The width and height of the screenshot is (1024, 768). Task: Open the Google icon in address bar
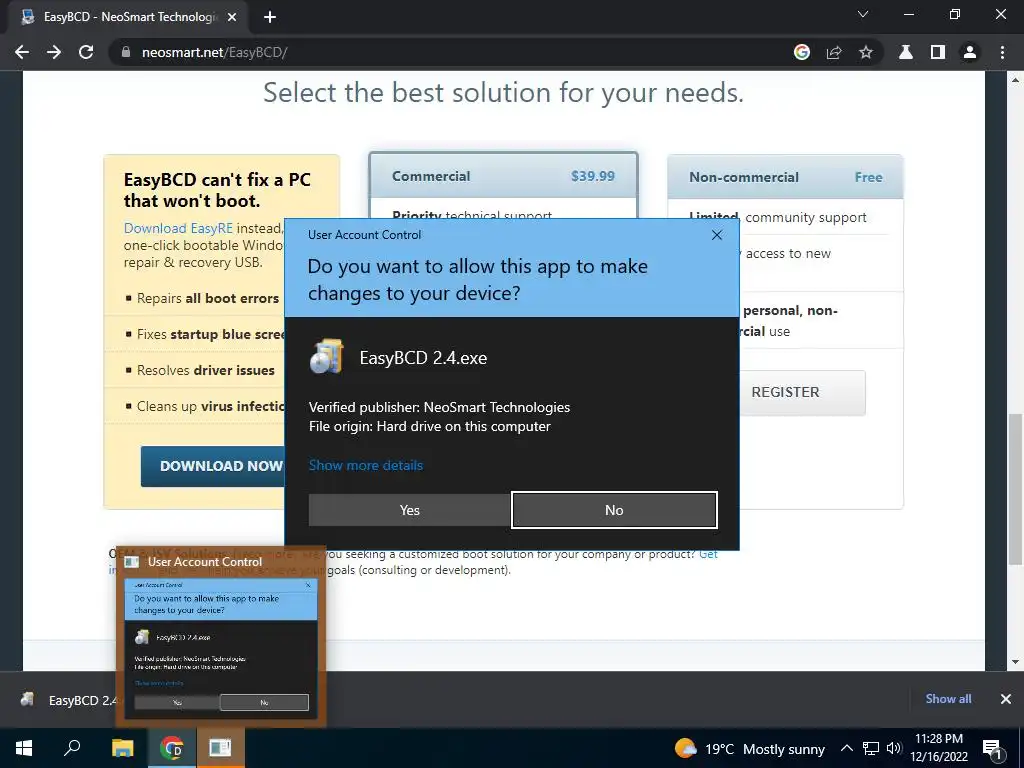pyautogui.click(x=802, y=52)
